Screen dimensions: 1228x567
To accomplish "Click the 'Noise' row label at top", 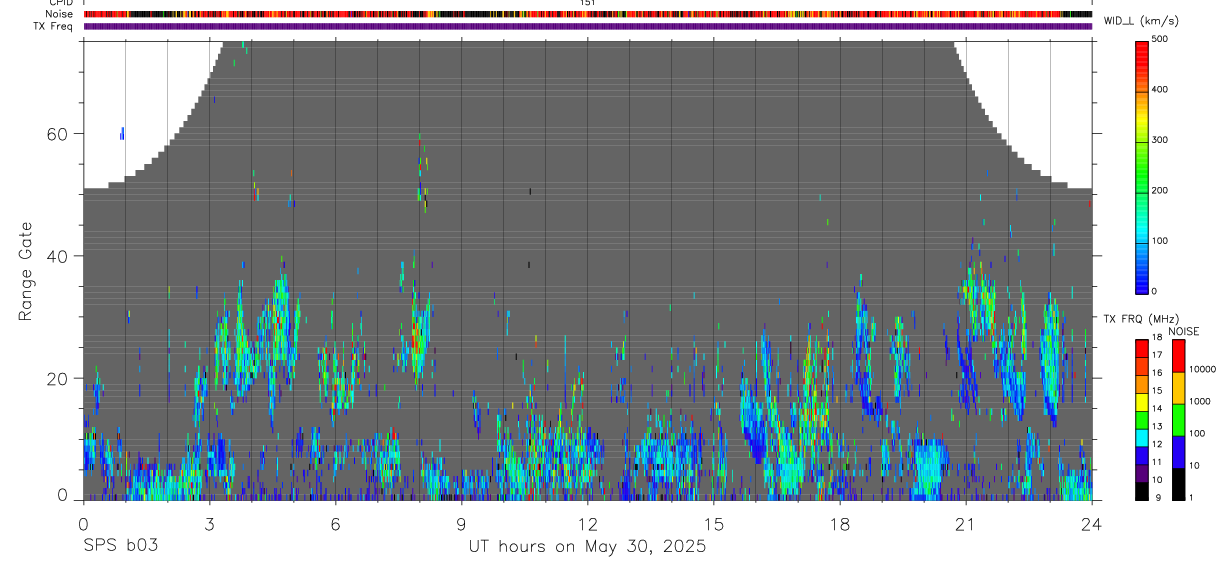I will coord(60,14).
